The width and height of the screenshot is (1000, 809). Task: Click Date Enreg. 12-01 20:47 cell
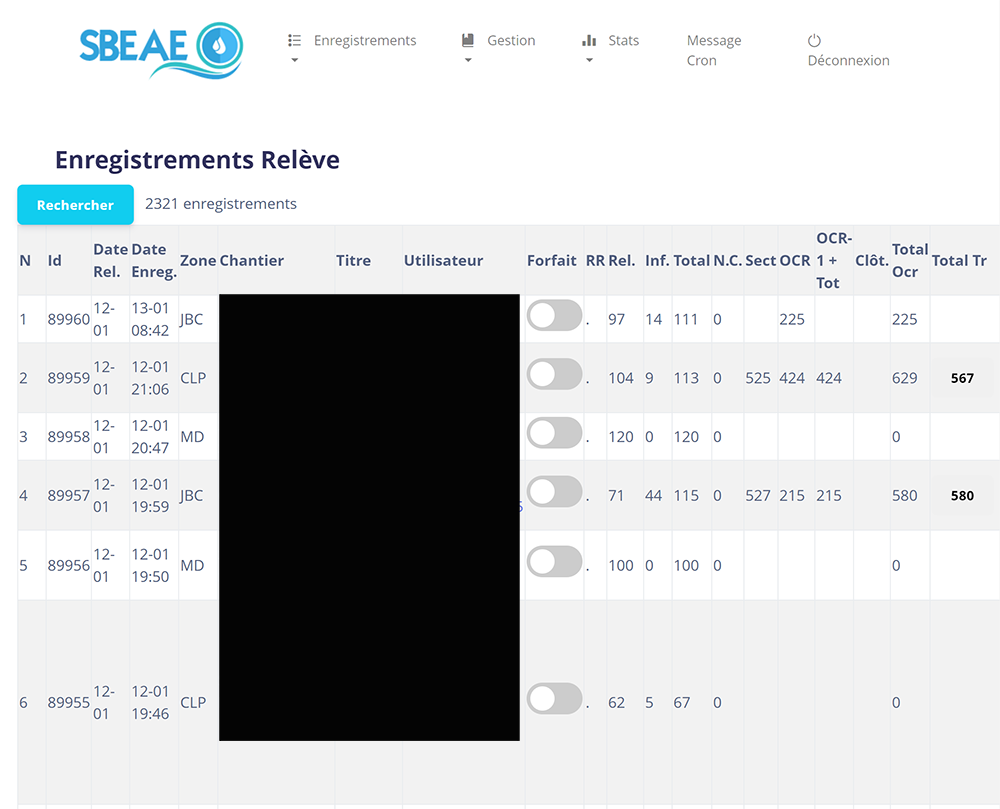pyautogui.click(x=150, y=437)
